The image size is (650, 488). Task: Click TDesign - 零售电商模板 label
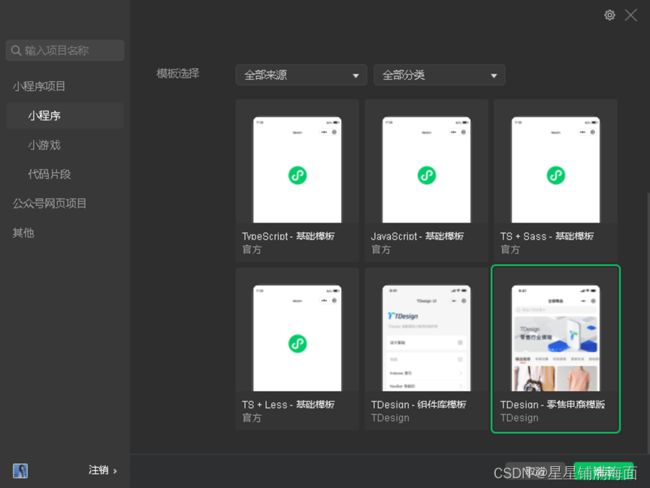coord(552,405)
